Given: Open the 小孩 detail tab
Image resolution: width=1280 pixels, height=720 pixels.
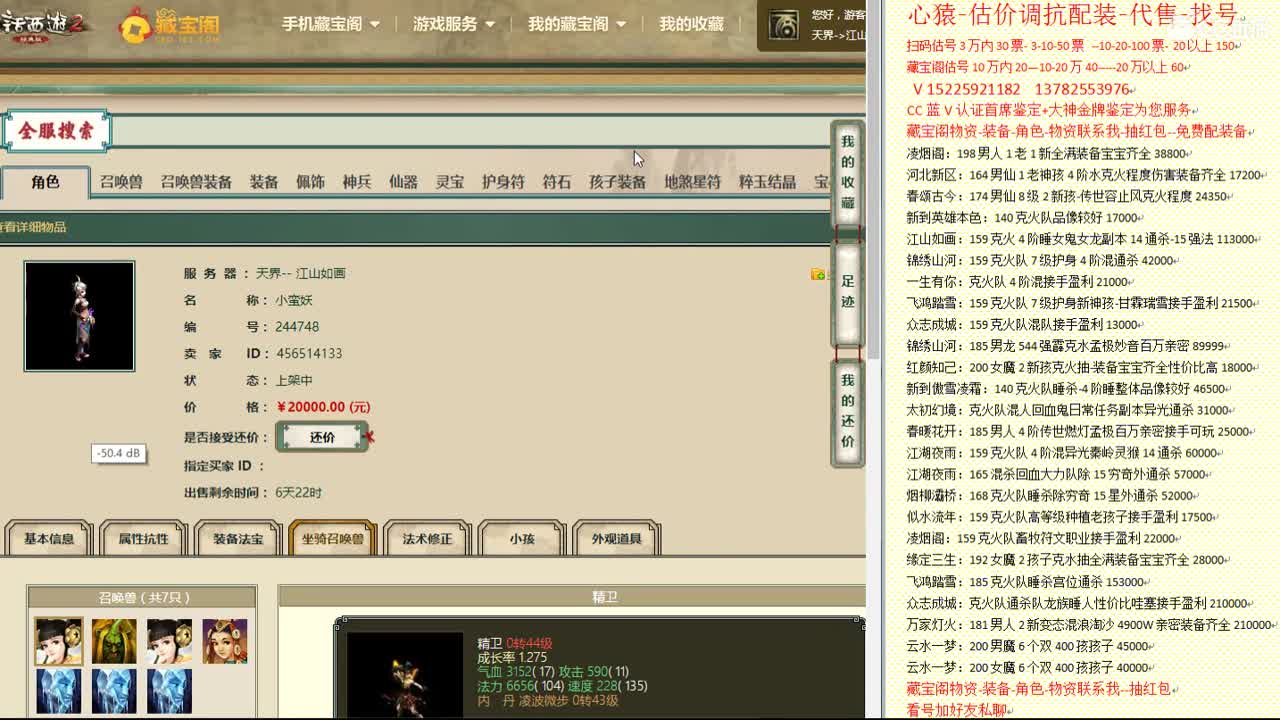Looking at the screenshot, I should coord(522,539).
